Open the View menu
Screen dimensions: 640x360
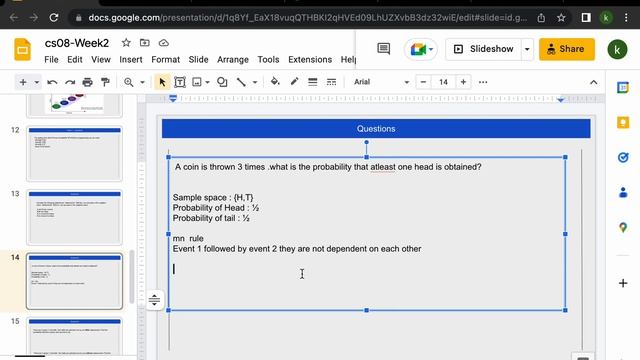pos(101,60)
